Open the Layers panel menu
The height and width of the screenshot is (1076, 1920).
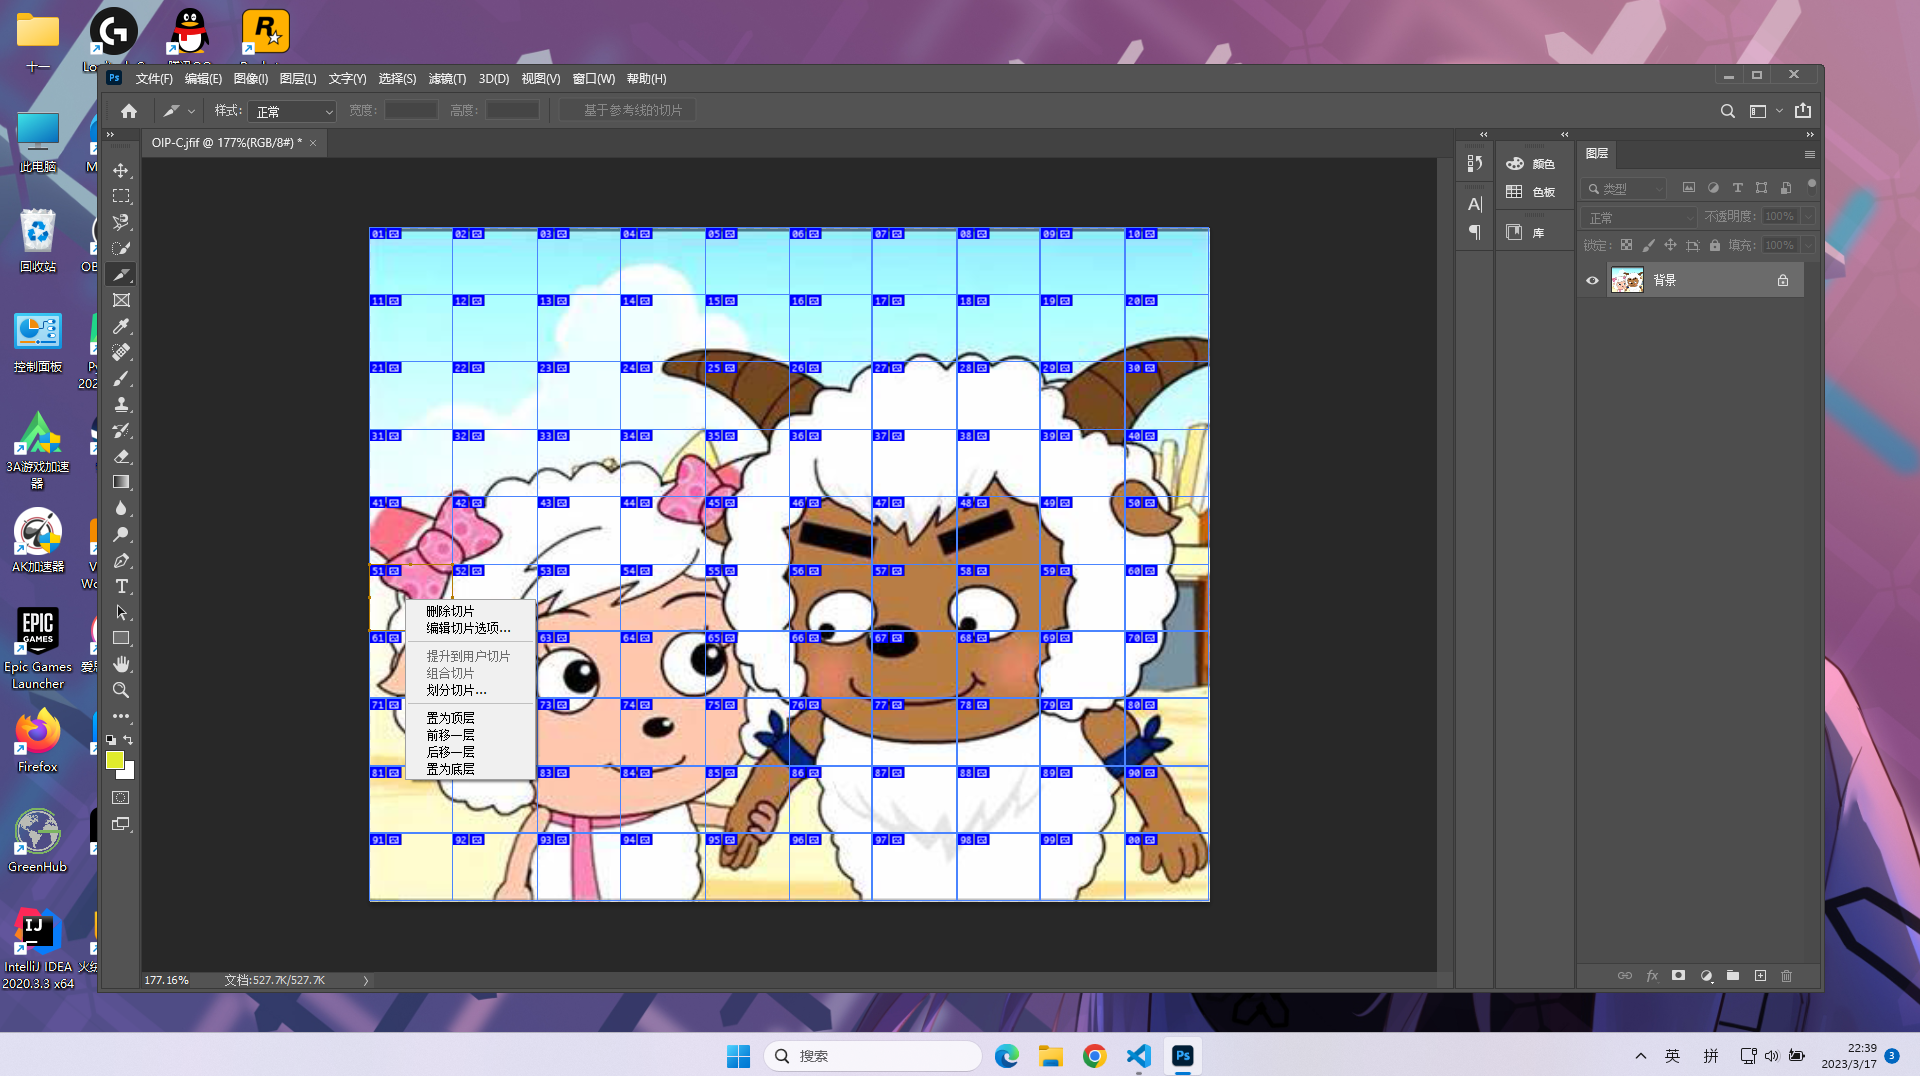pos(1809,155)
